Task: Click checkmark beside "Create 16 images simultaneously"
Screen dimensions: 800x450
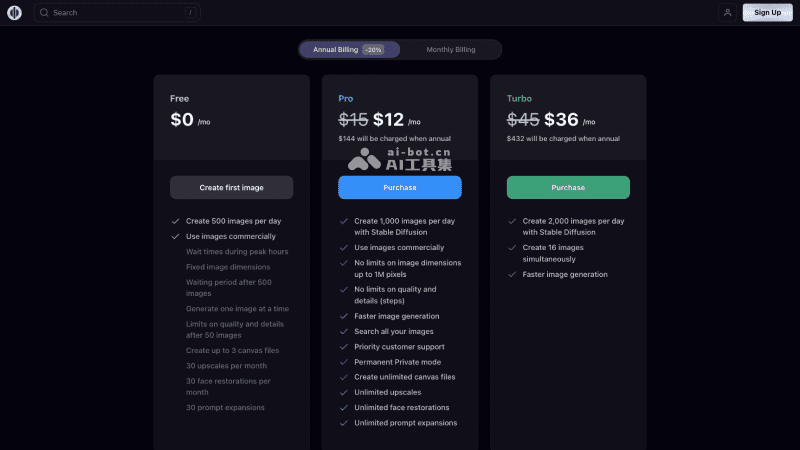Action: click(x=512, y=247)
